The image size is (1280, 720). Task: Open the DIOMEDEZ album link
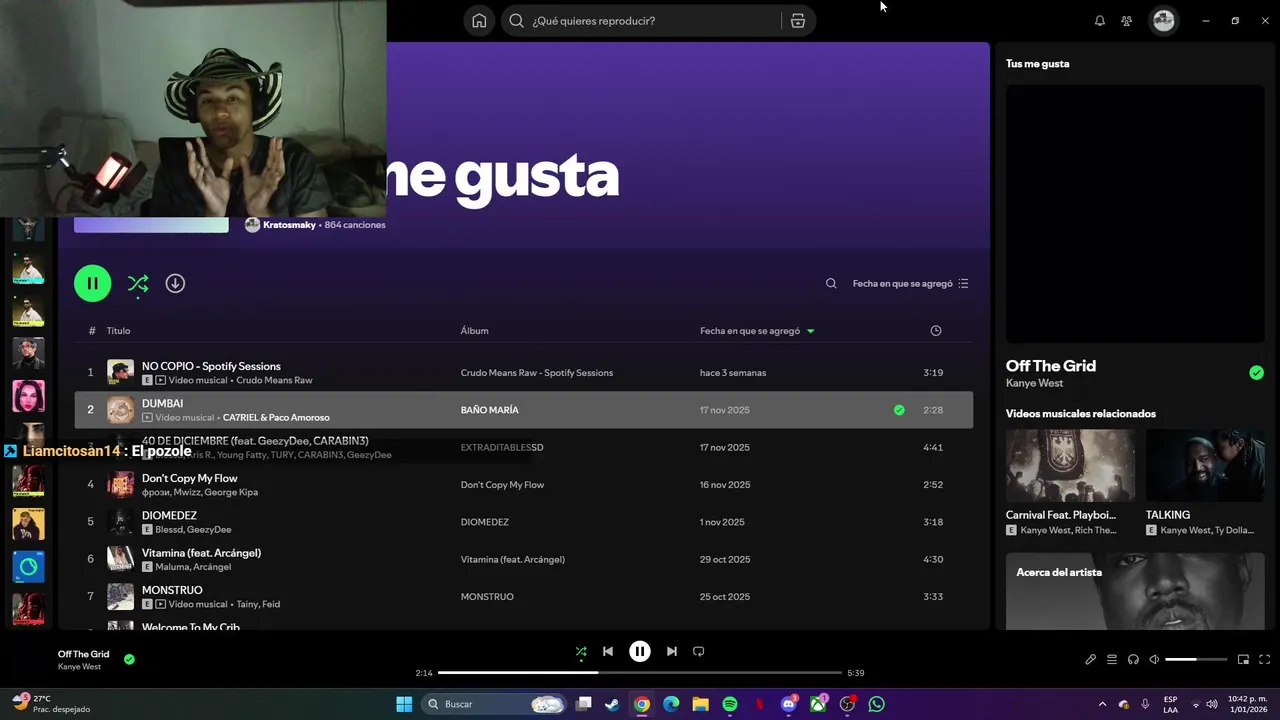pos(484,522)
